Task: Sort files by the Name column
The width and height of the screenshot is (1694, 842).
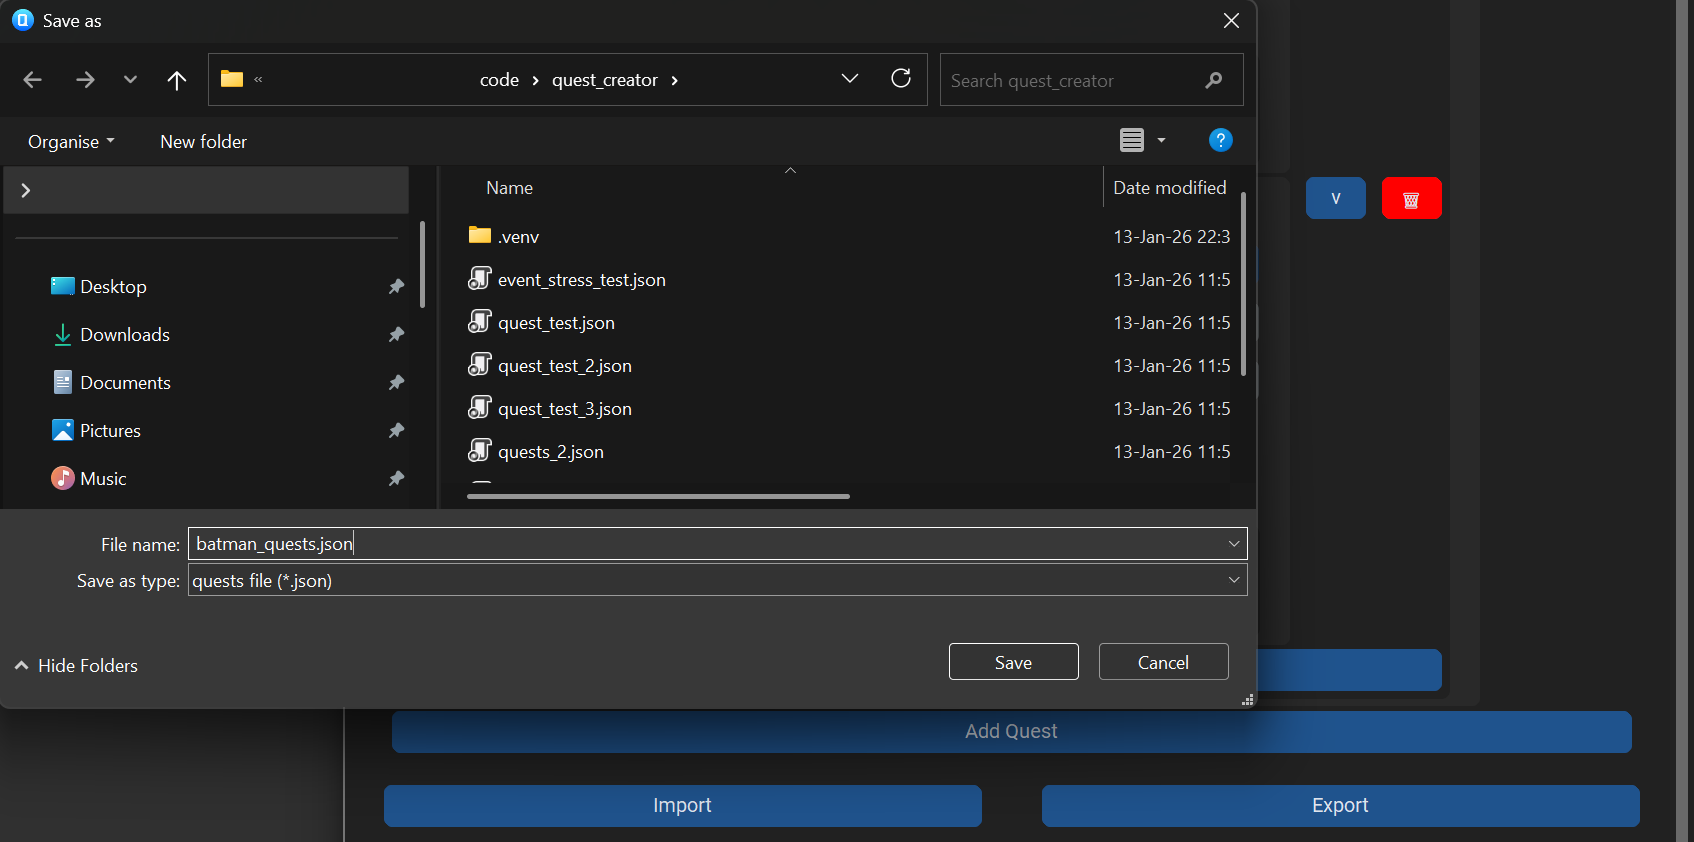Action: (x=509, y=188)
